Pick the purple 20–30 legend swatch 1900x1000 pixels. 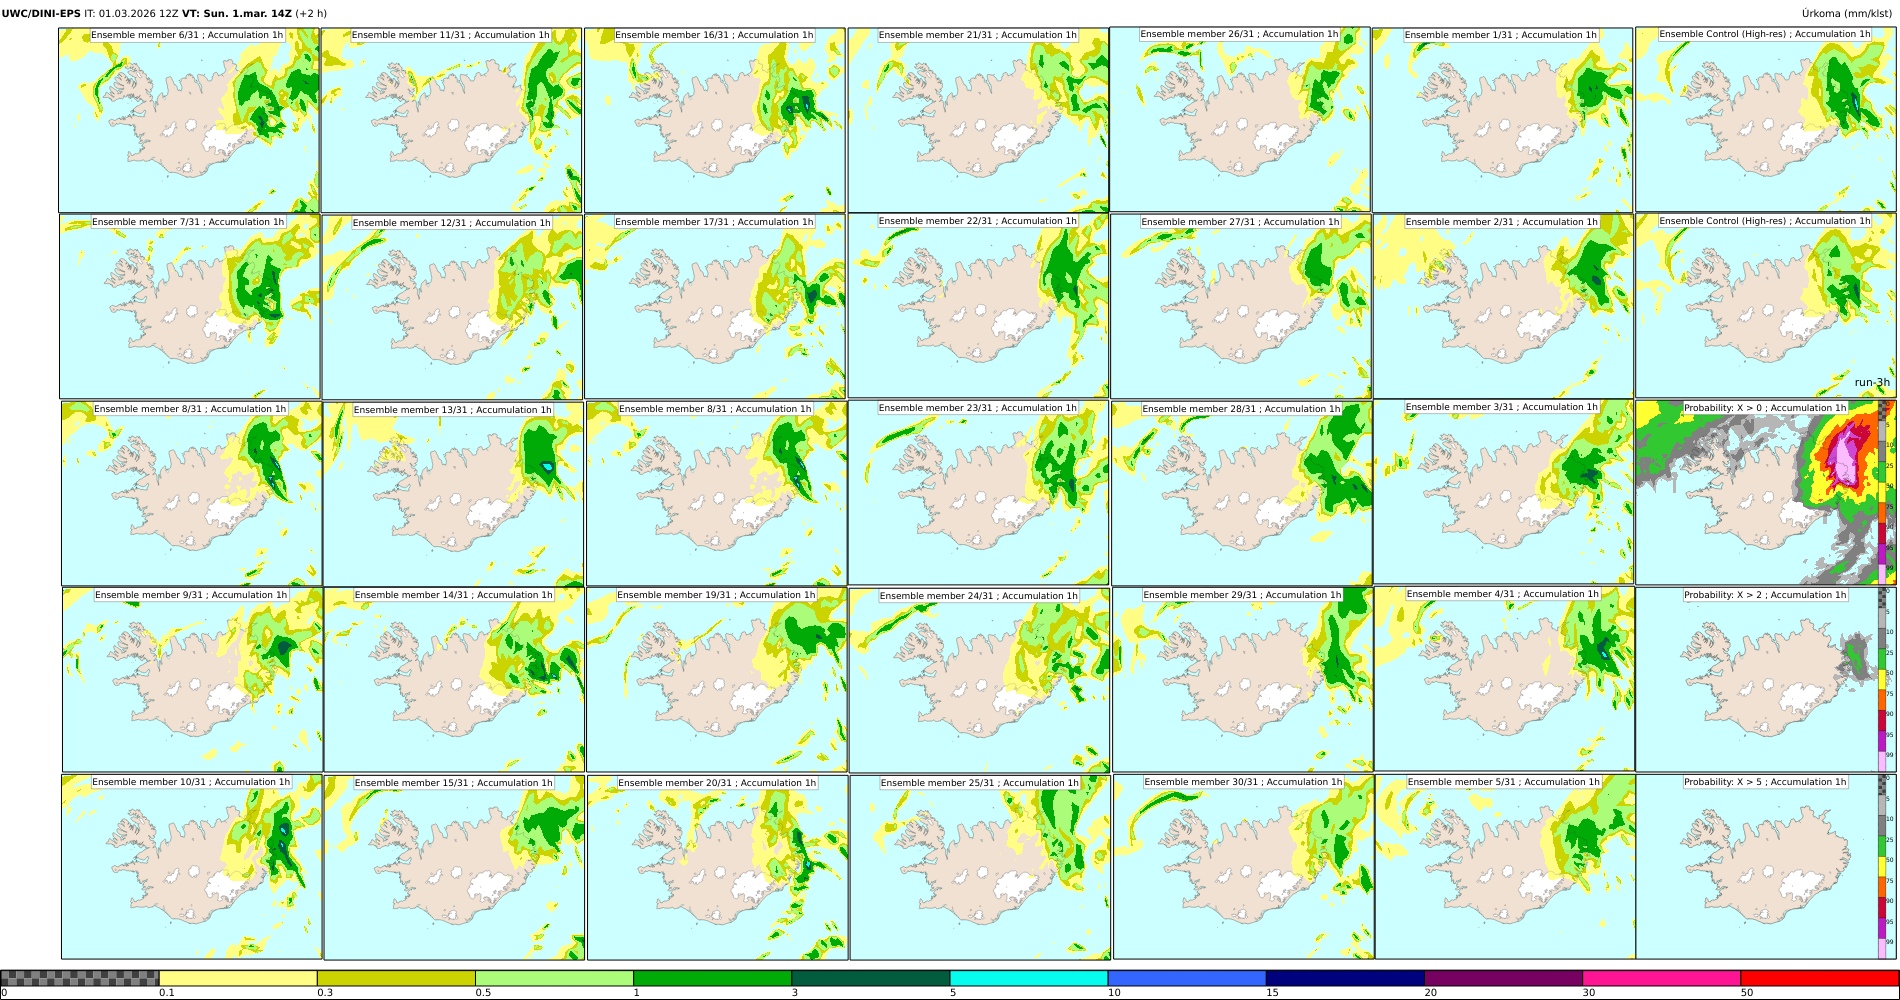pyautogui.click(x=1503, y=978)
